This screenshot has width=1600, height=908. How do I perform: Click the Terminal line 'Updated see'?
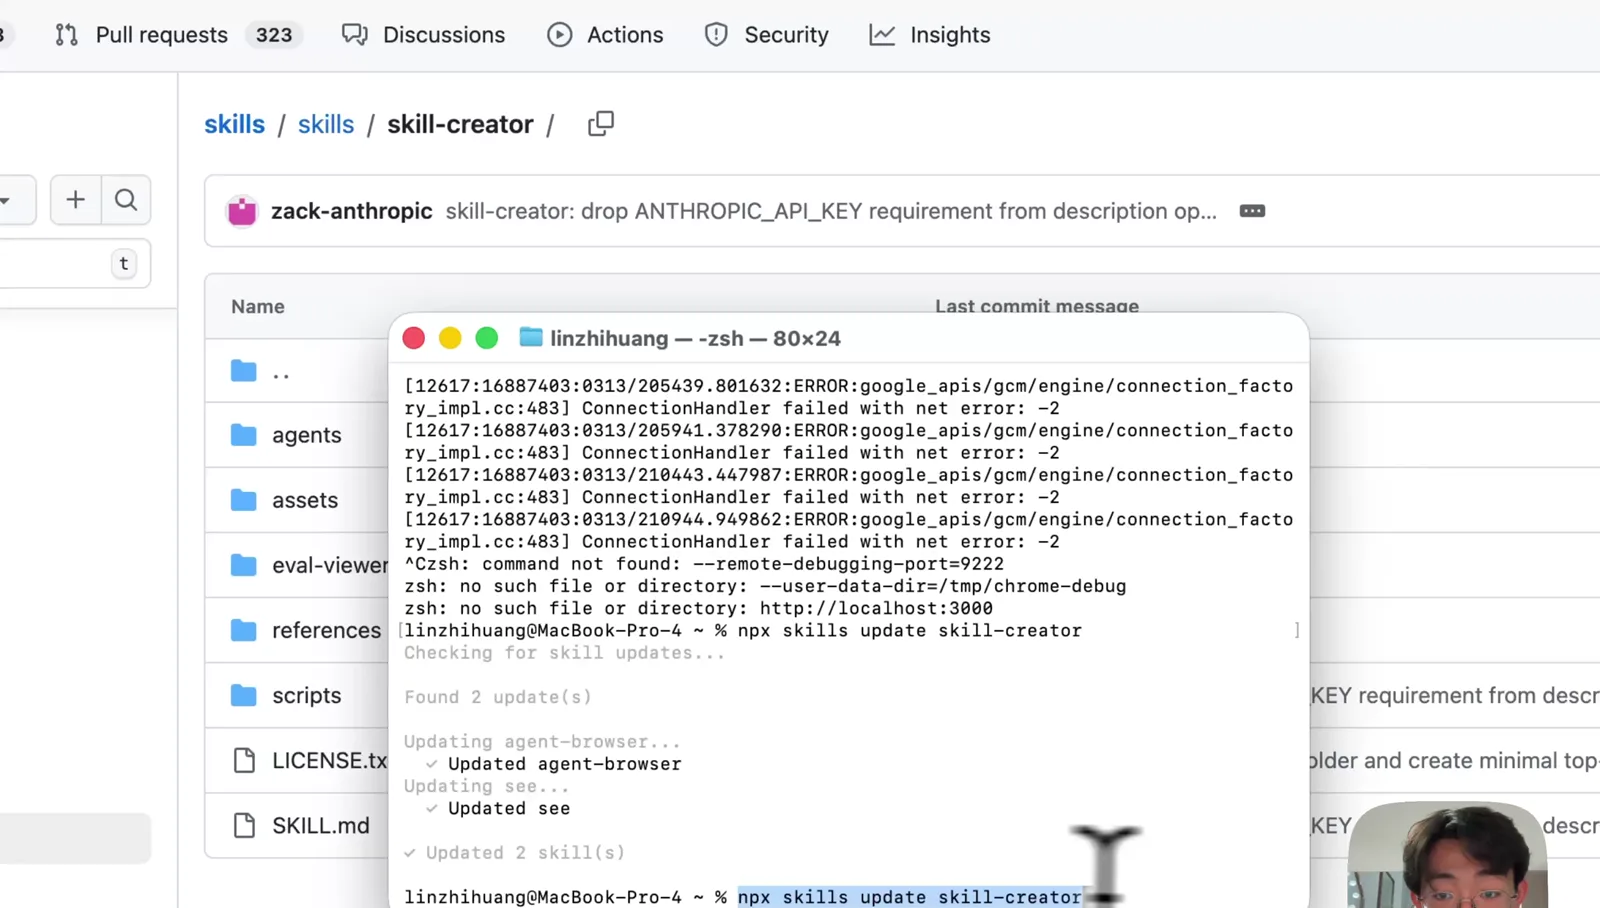pyautogui.click(x=509, y=808)
